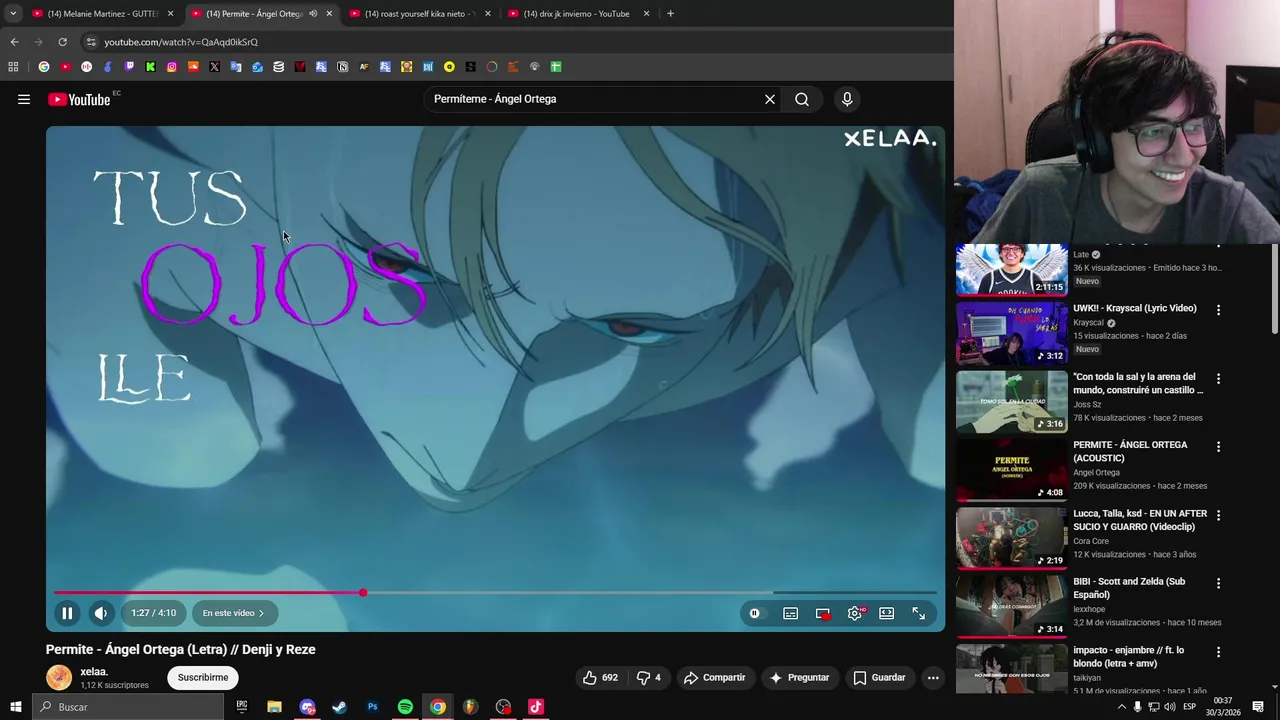Open Photoshop from the taskbar
The width and height of the screenshot is (1280, 720).
point(372,707)
